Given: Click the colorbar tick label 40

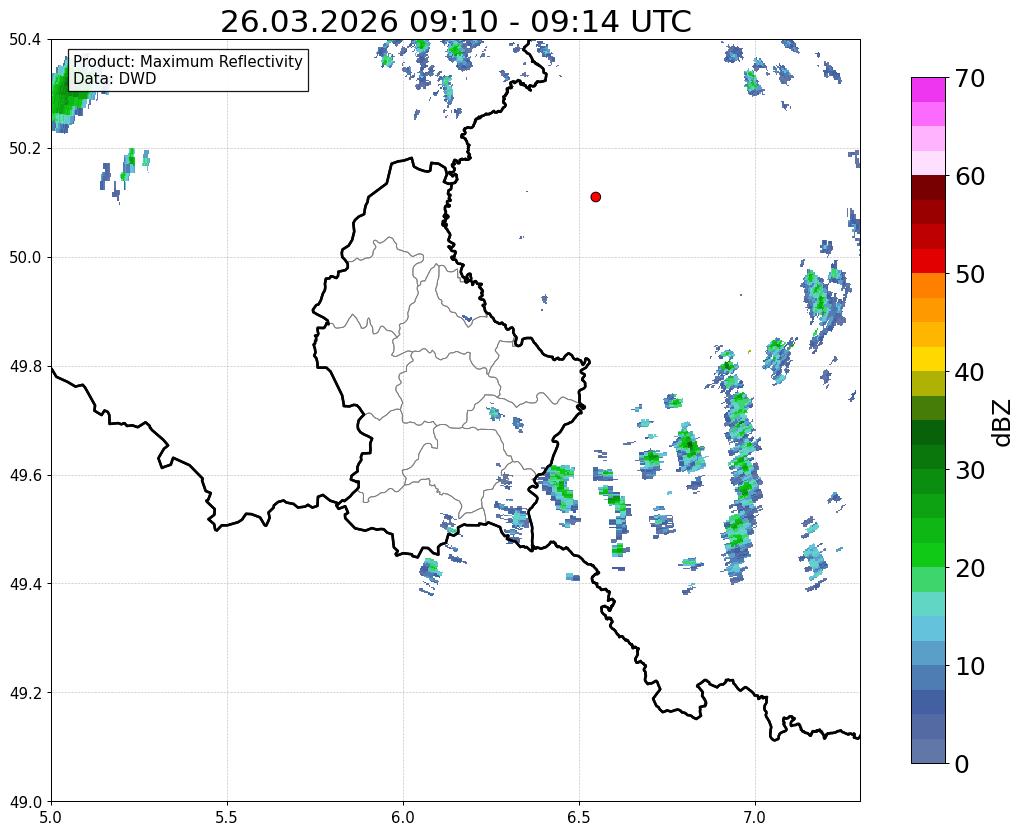Looking at the screenshot, I should (970, 372).
